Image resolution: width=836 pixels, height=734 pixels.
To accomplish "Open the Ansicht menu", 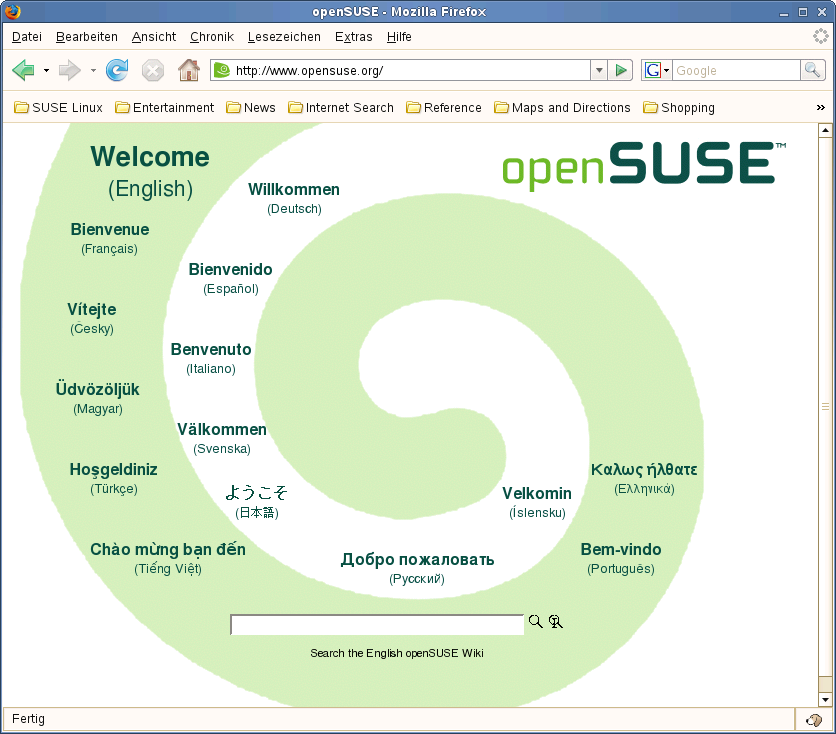I will 154,37.
